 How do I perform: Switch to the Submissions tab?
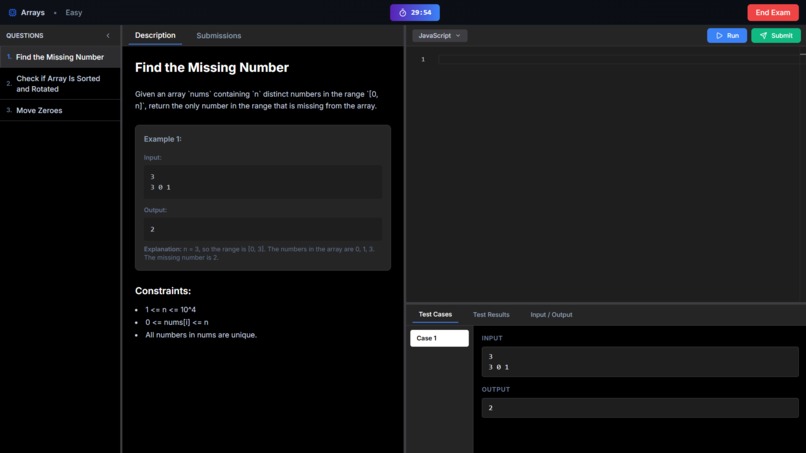click(x=218, y=35)
